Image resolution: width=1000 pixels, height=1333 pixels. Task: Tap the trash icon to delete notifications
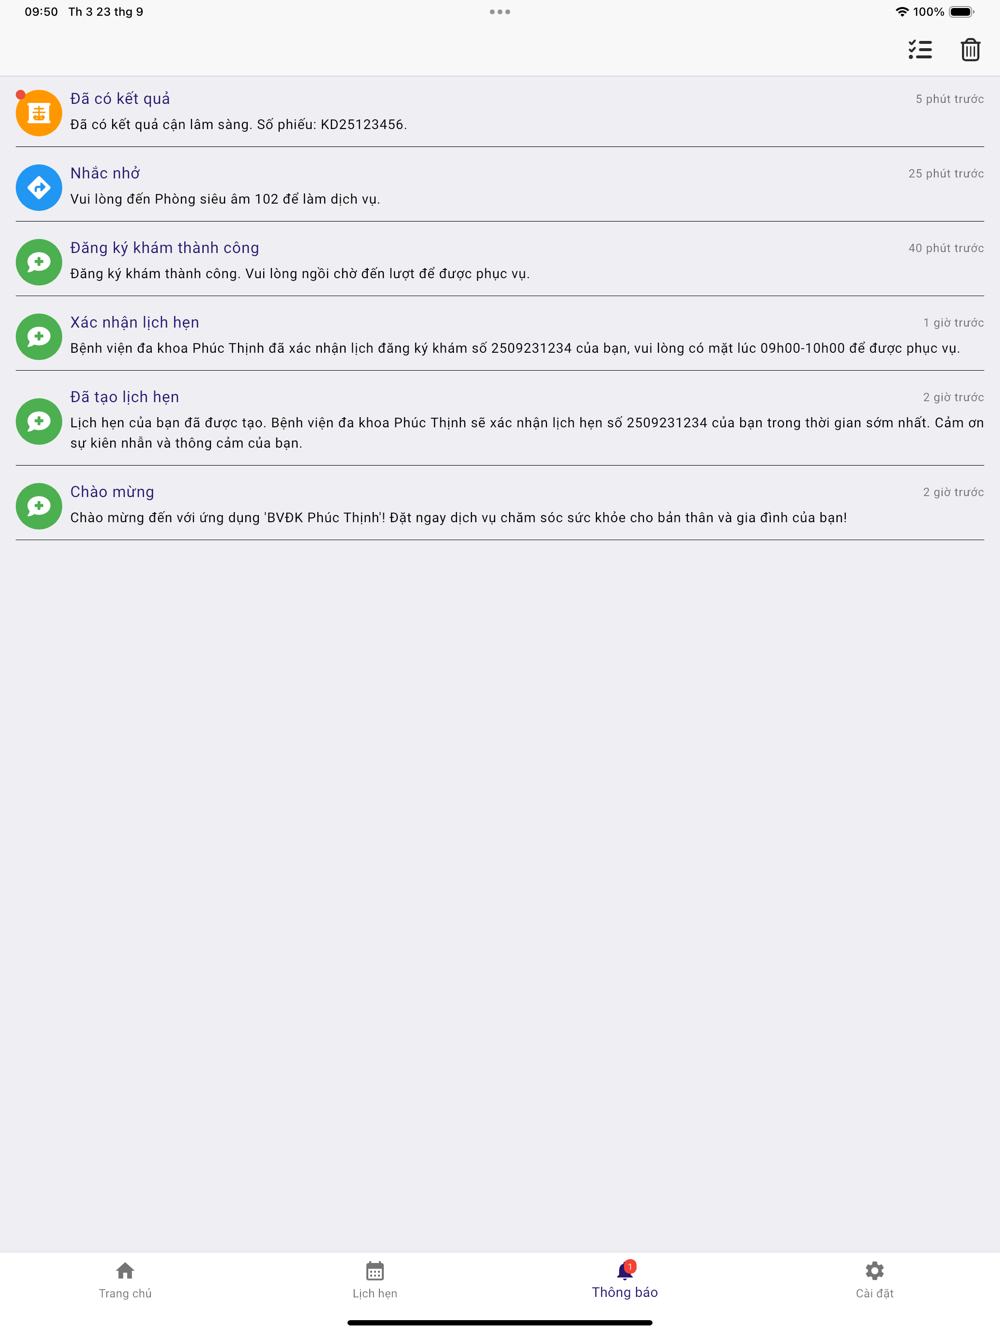point(970,49)
